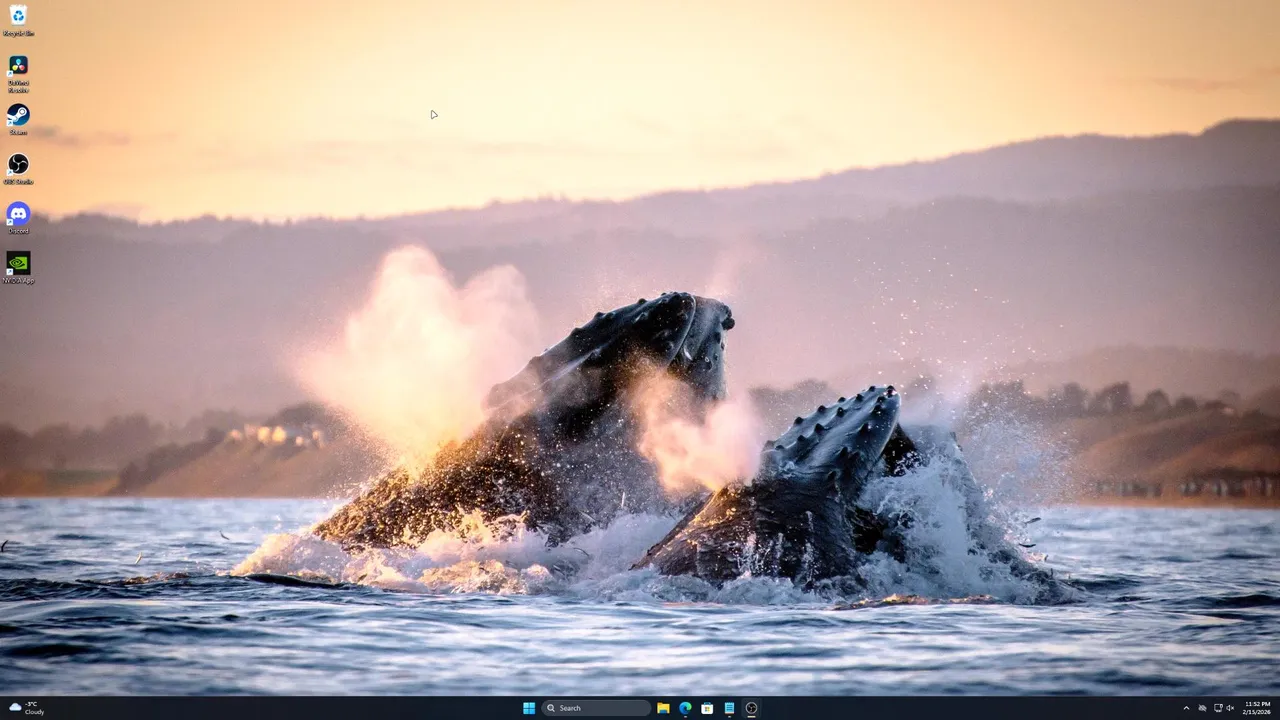
Task: Click the taskbar Search box
Action: [x=596, y=708]
